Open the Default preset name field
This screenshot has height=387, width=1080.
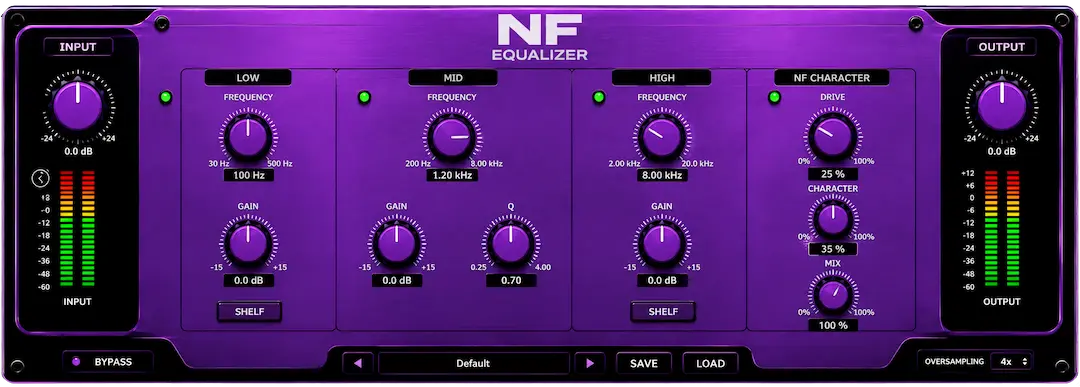click(x=473, y=363)
